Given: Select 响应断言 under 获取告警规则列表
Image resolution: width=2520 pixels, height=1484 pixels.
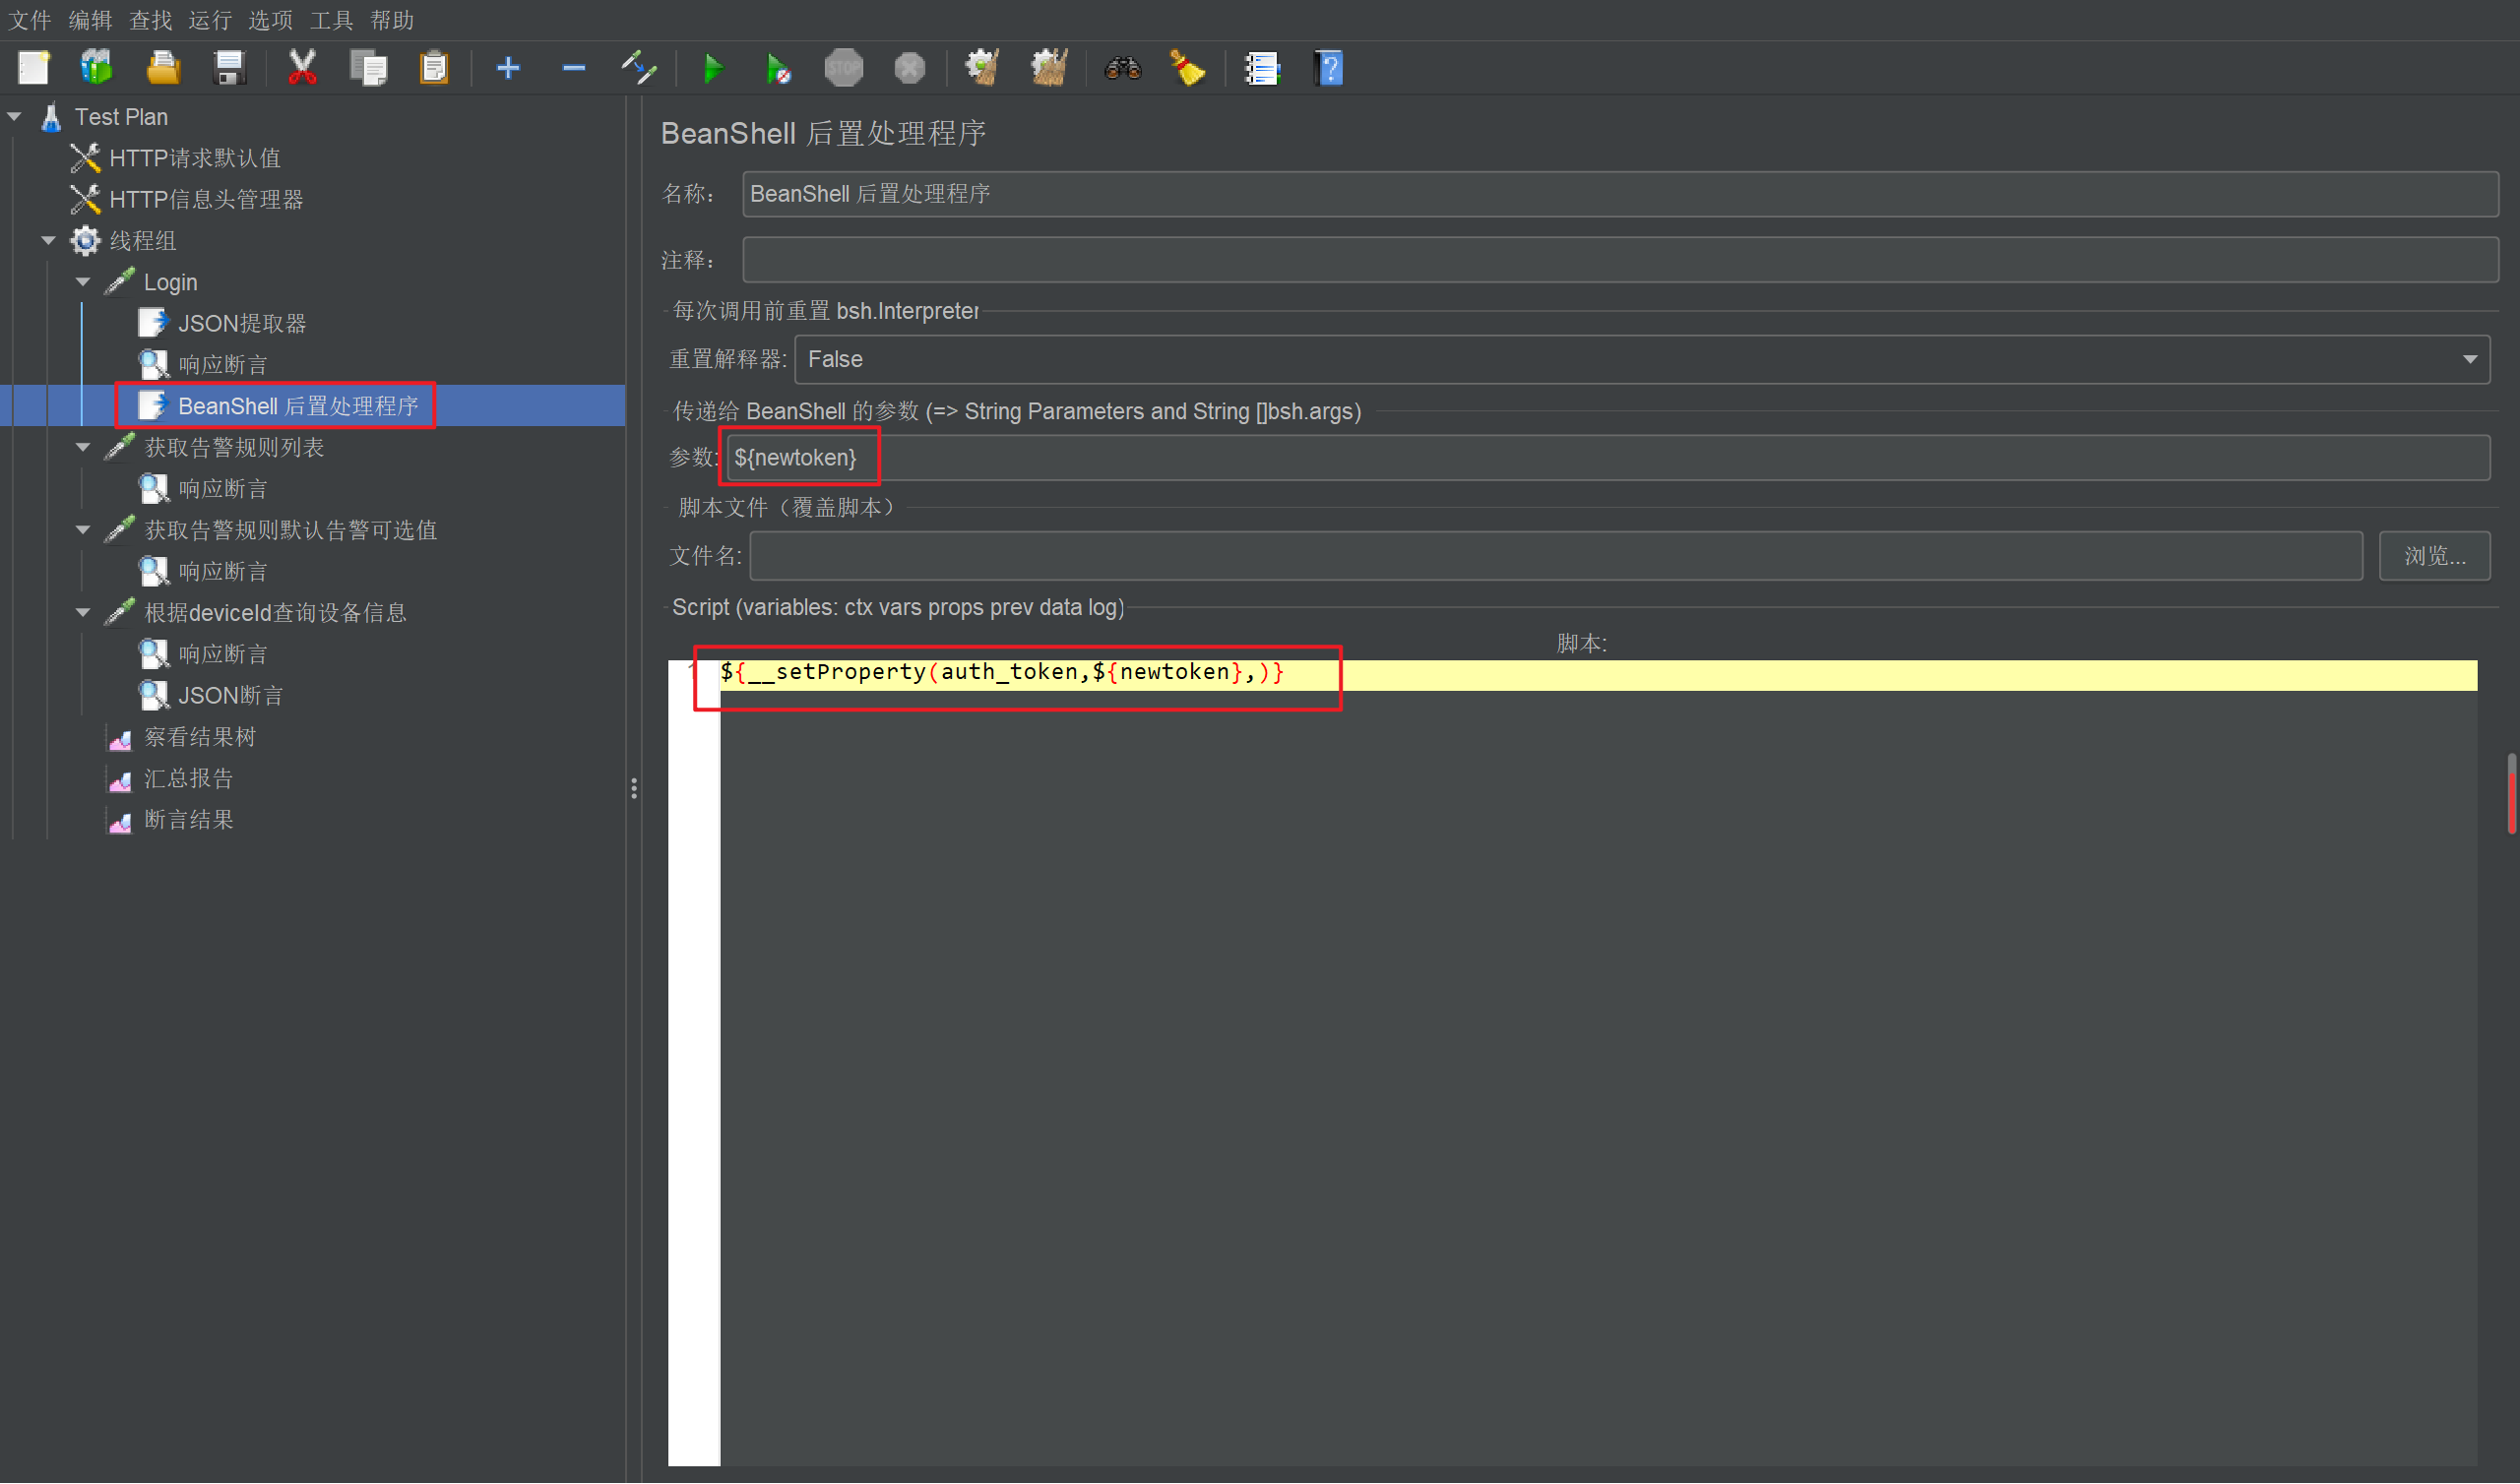Looking at the screenshot, I should point(222,489).
